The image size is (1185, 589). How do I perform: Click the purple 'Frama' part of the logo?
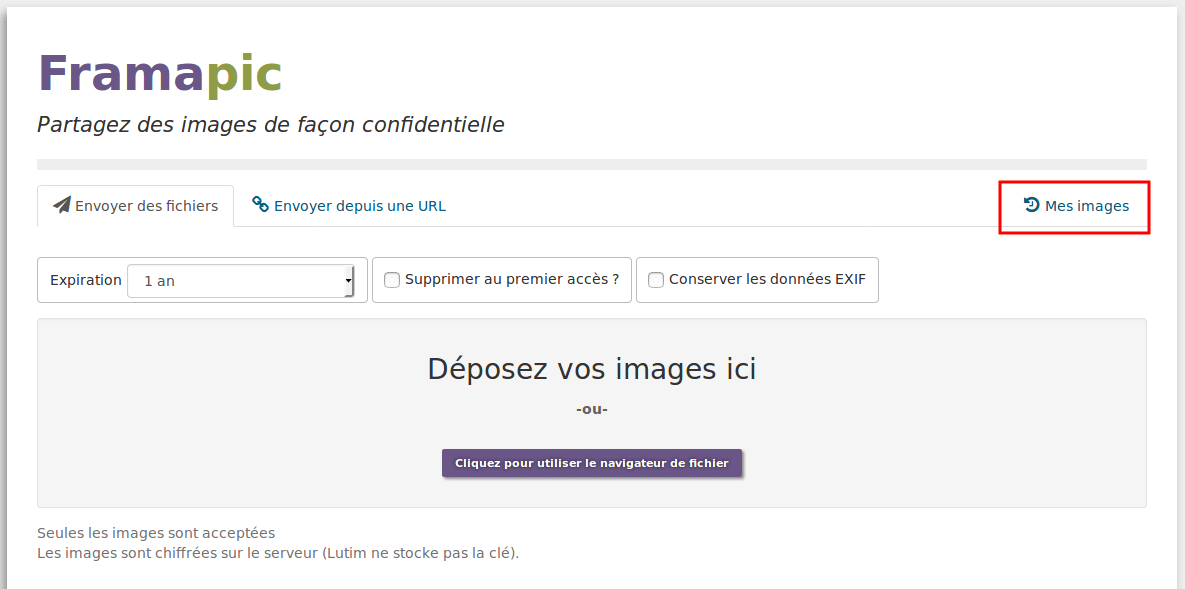click(122, 74)
